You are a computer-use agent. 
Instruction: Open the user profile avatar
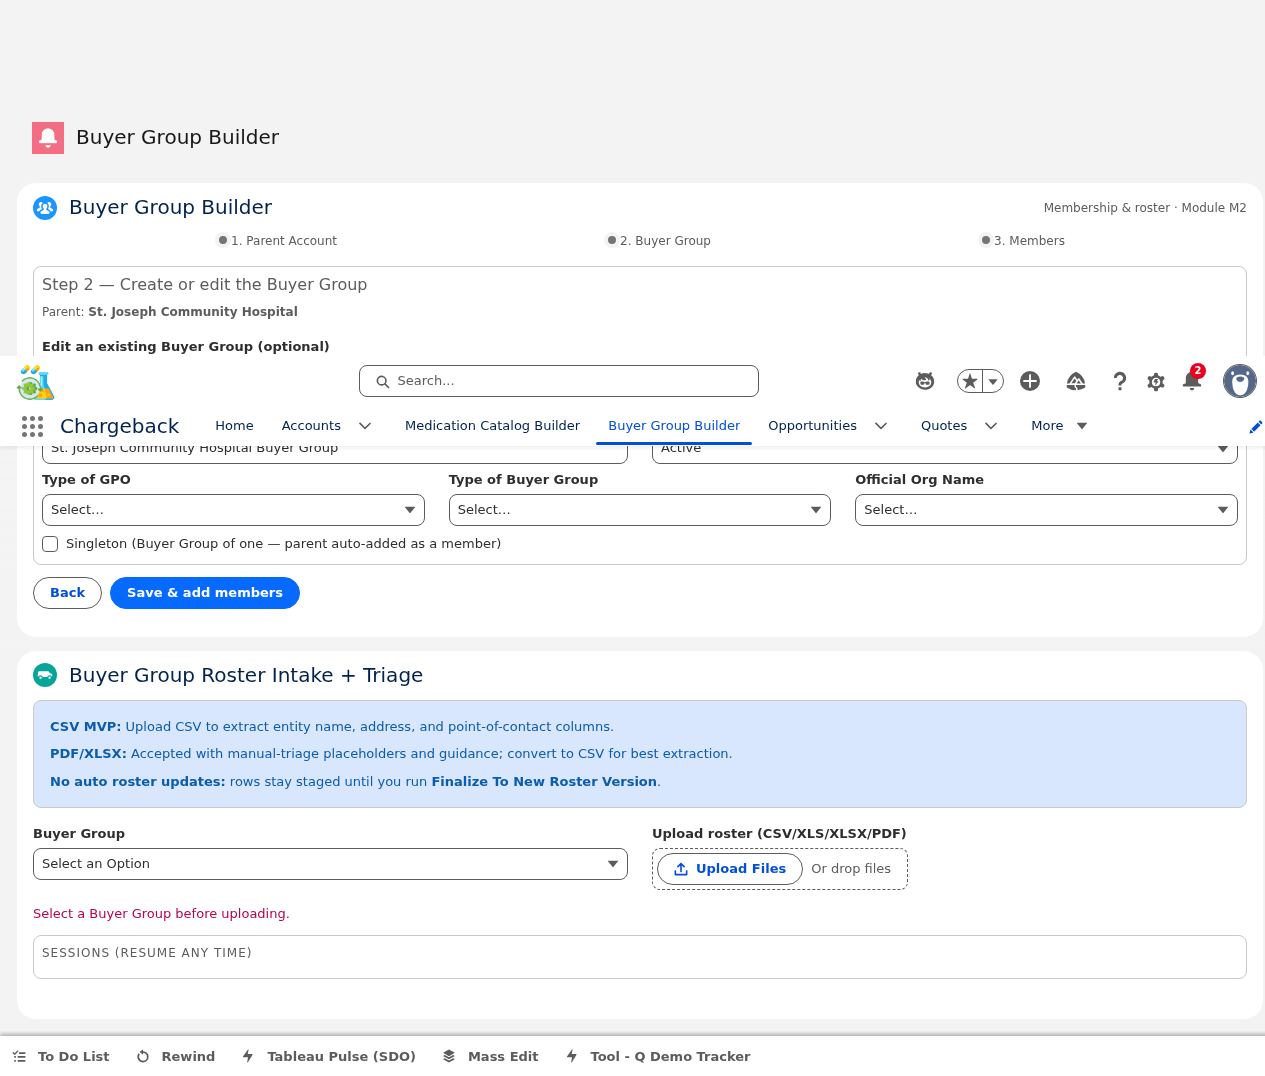tap(1240, 381)
